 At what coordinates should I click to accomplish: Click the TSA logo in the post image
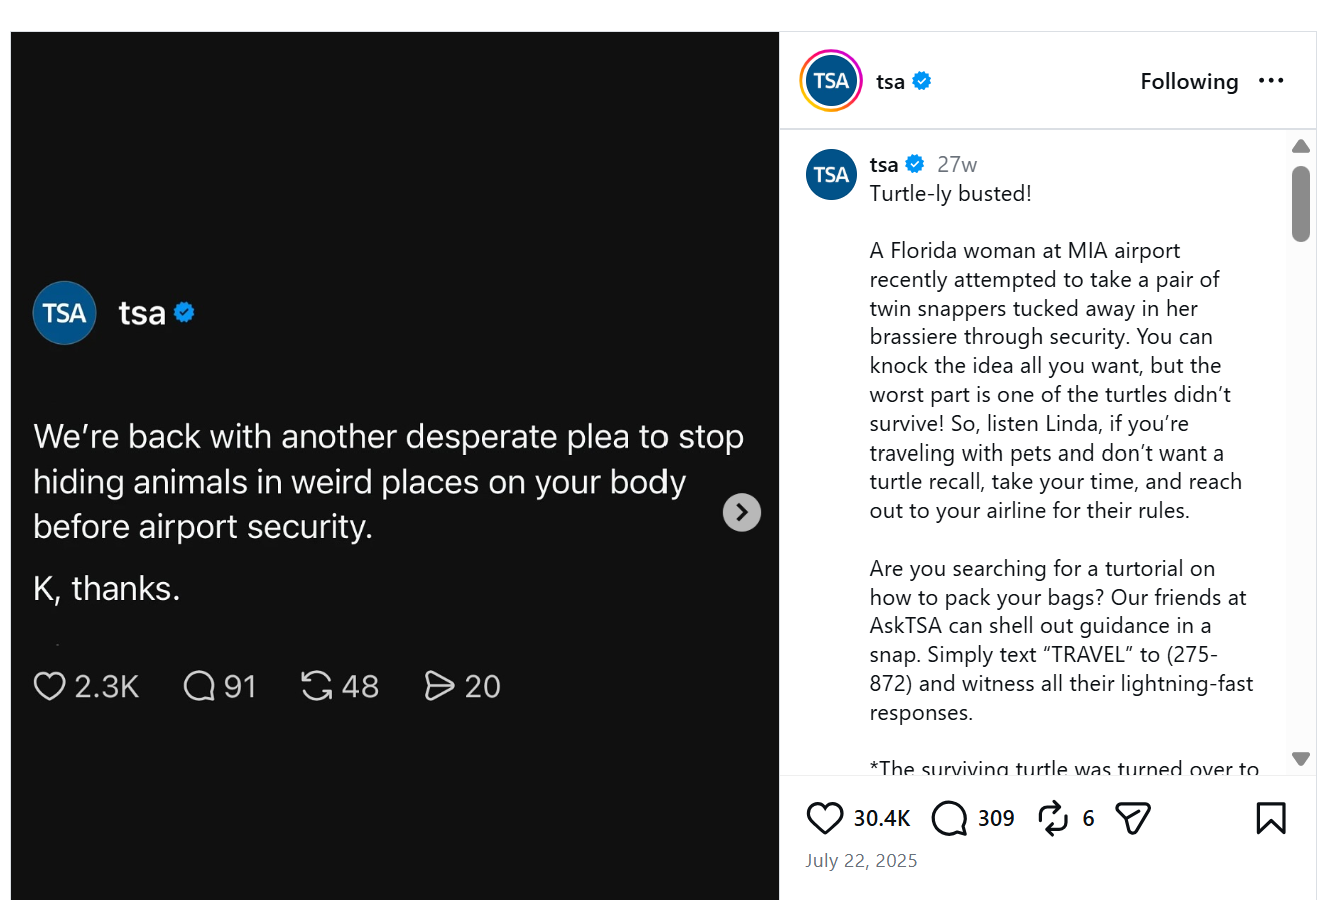pyautogui.click(x=65, y=313)
